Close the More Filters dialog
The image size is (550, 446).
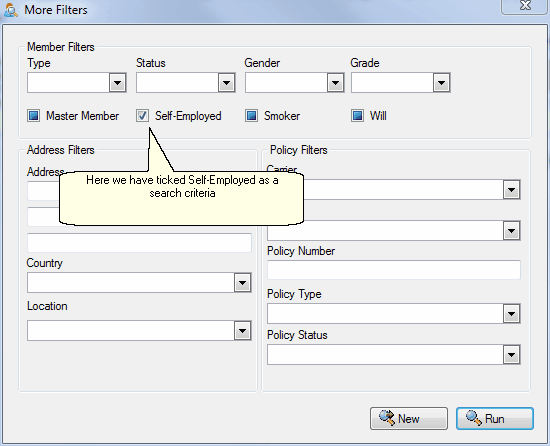tap(525, 6)
